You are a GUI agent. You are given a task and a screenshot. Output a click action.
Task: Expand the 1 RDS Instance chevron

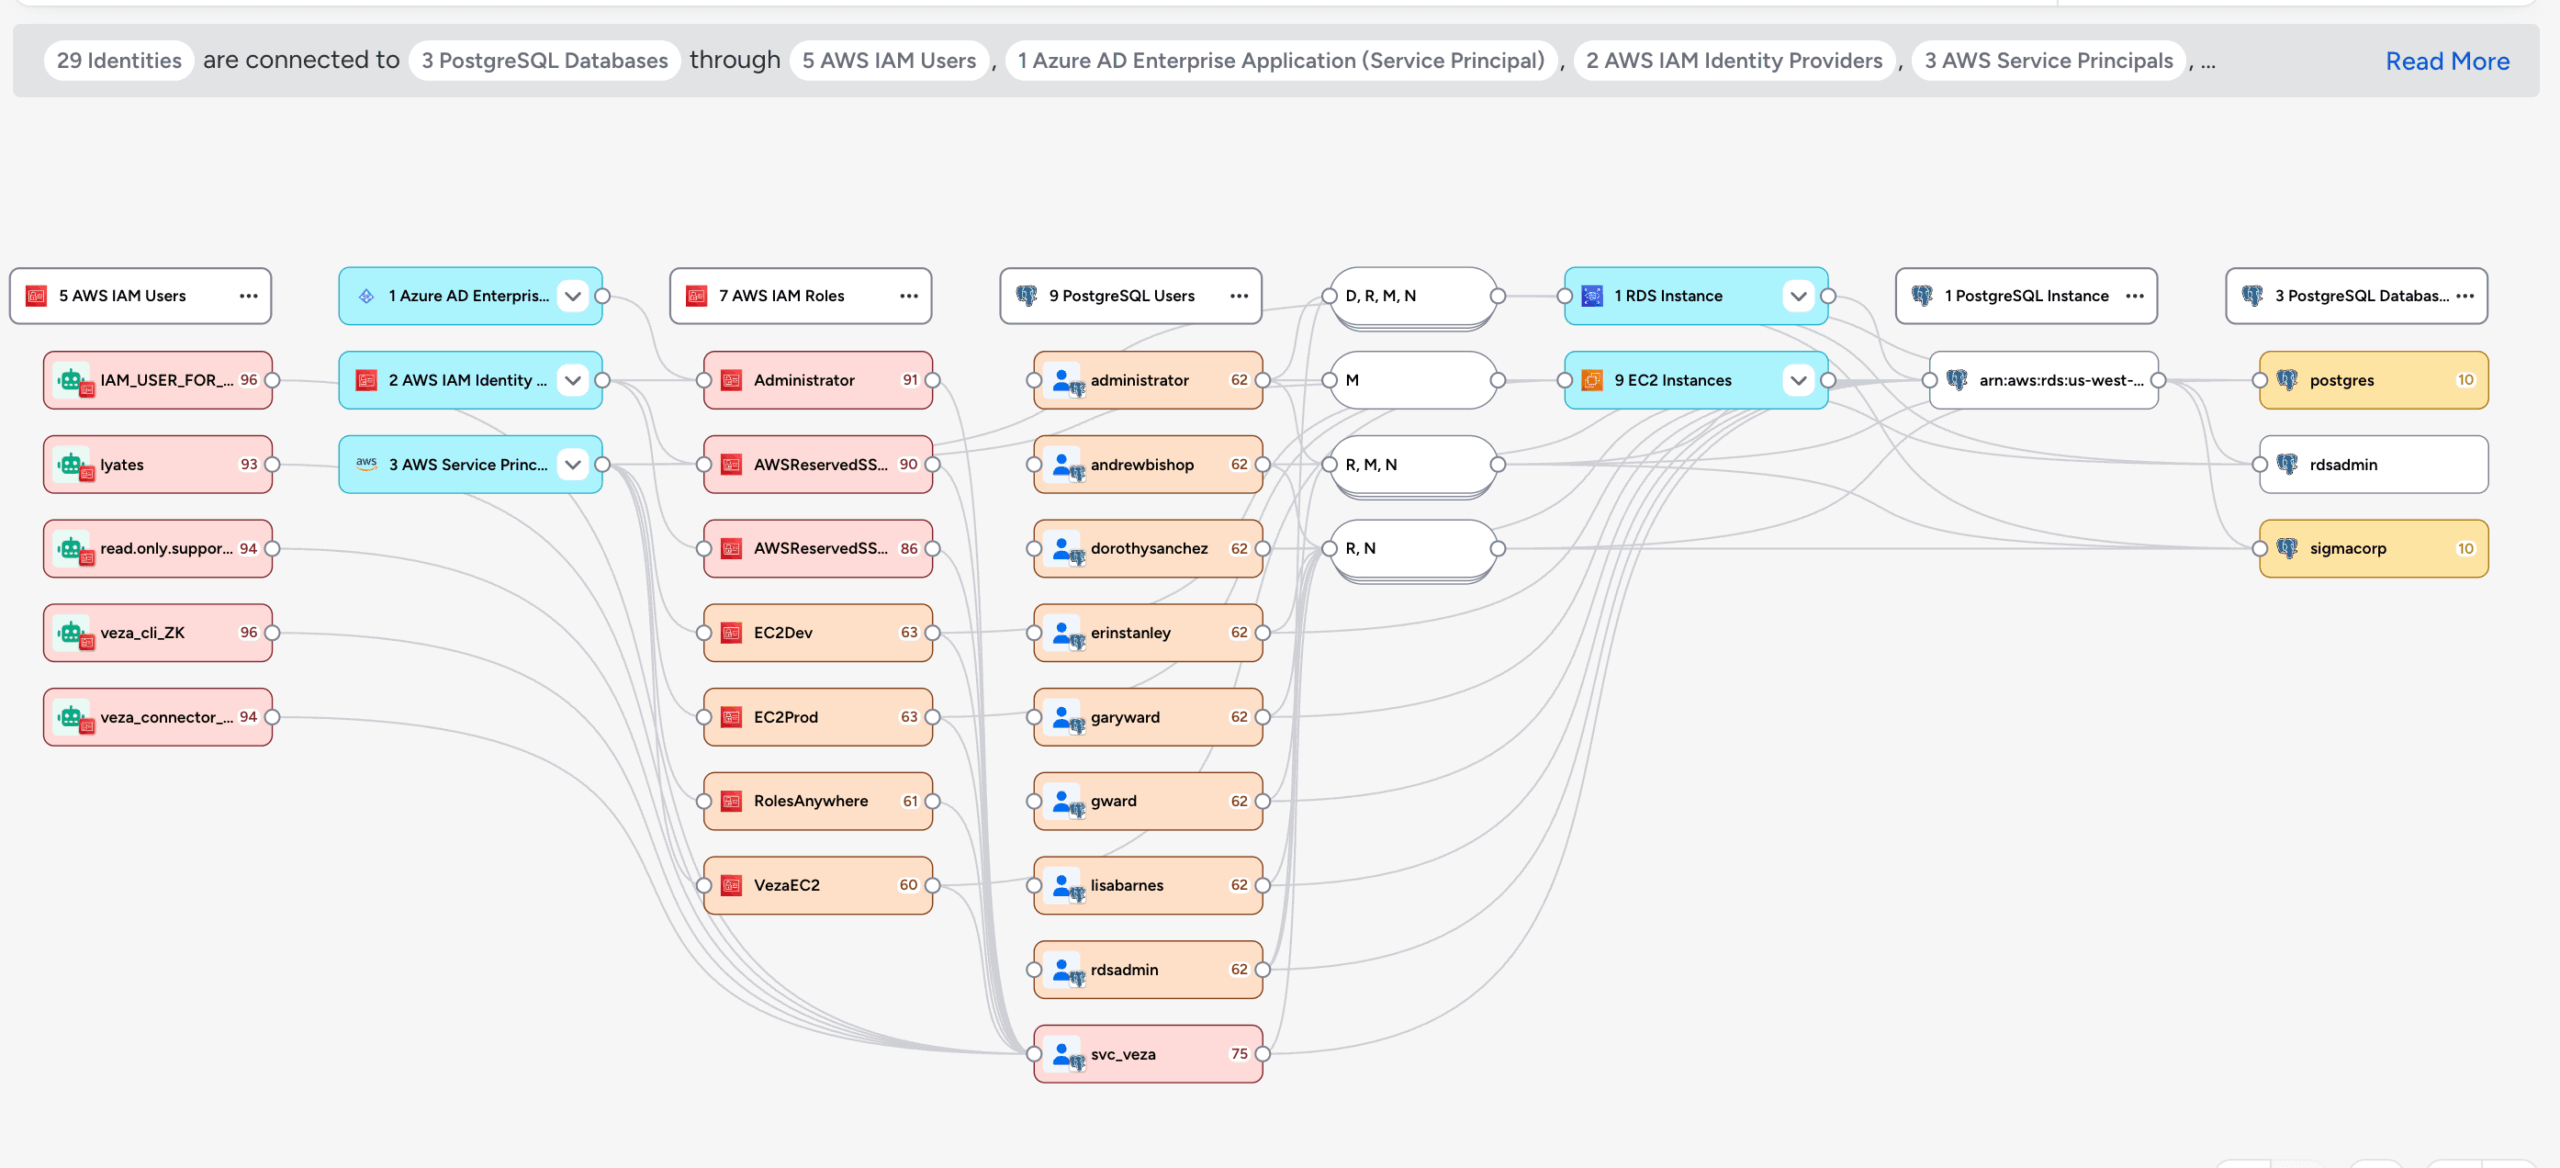pyautogui.click(x=1798, y=296)
